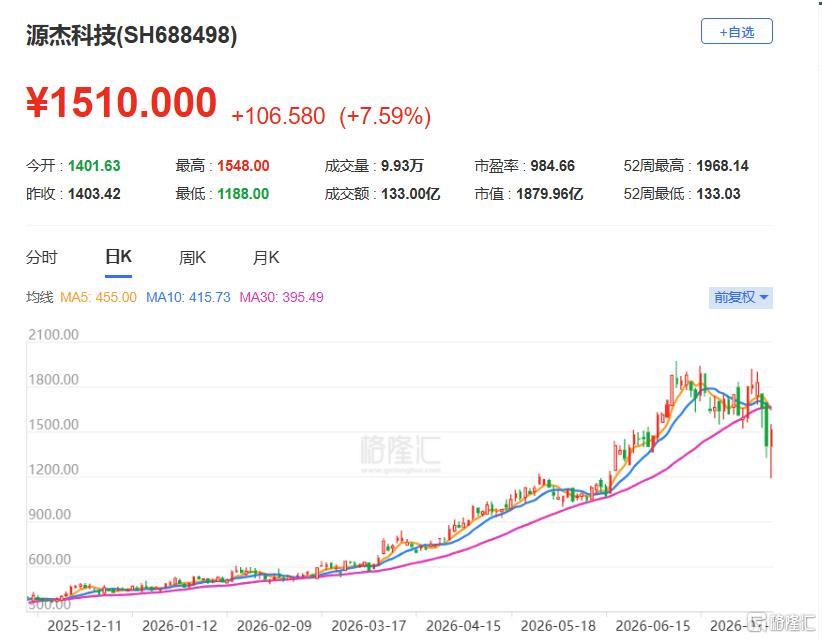The width and height of the screenshot is (822, 639).
Task: Click the last candlestick on the chart
Action: click(771, 453)
